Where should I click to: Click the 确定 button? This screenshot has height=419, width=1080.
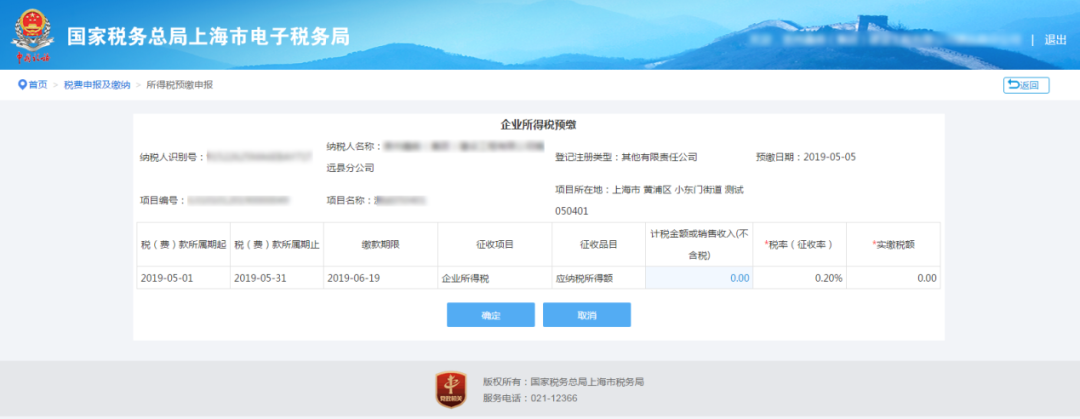pyautogui.click(x=490, y=315)
